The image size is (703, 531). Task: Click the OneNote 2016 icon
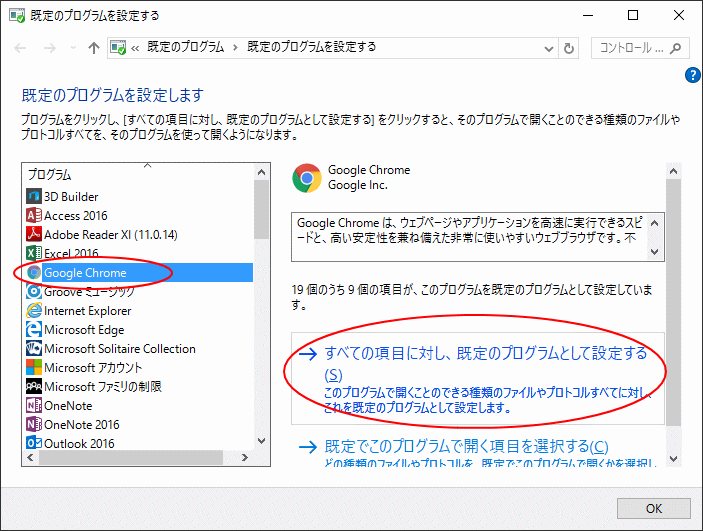coord(34,424)
